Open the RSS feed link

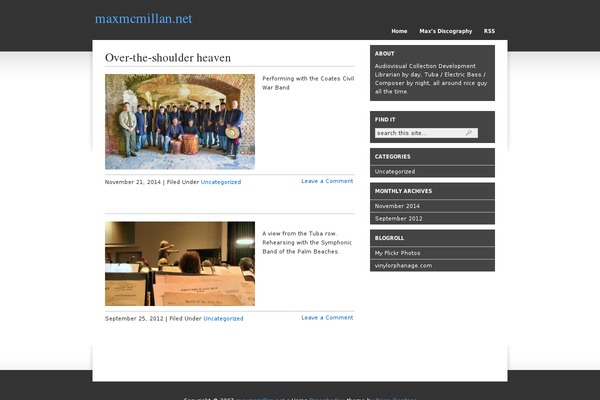pyautogui.click(x=489, y=31)
